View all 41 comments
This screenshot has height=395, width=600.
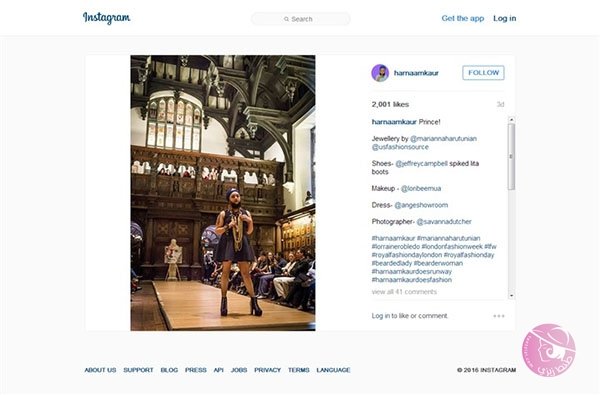click(404, 292)
